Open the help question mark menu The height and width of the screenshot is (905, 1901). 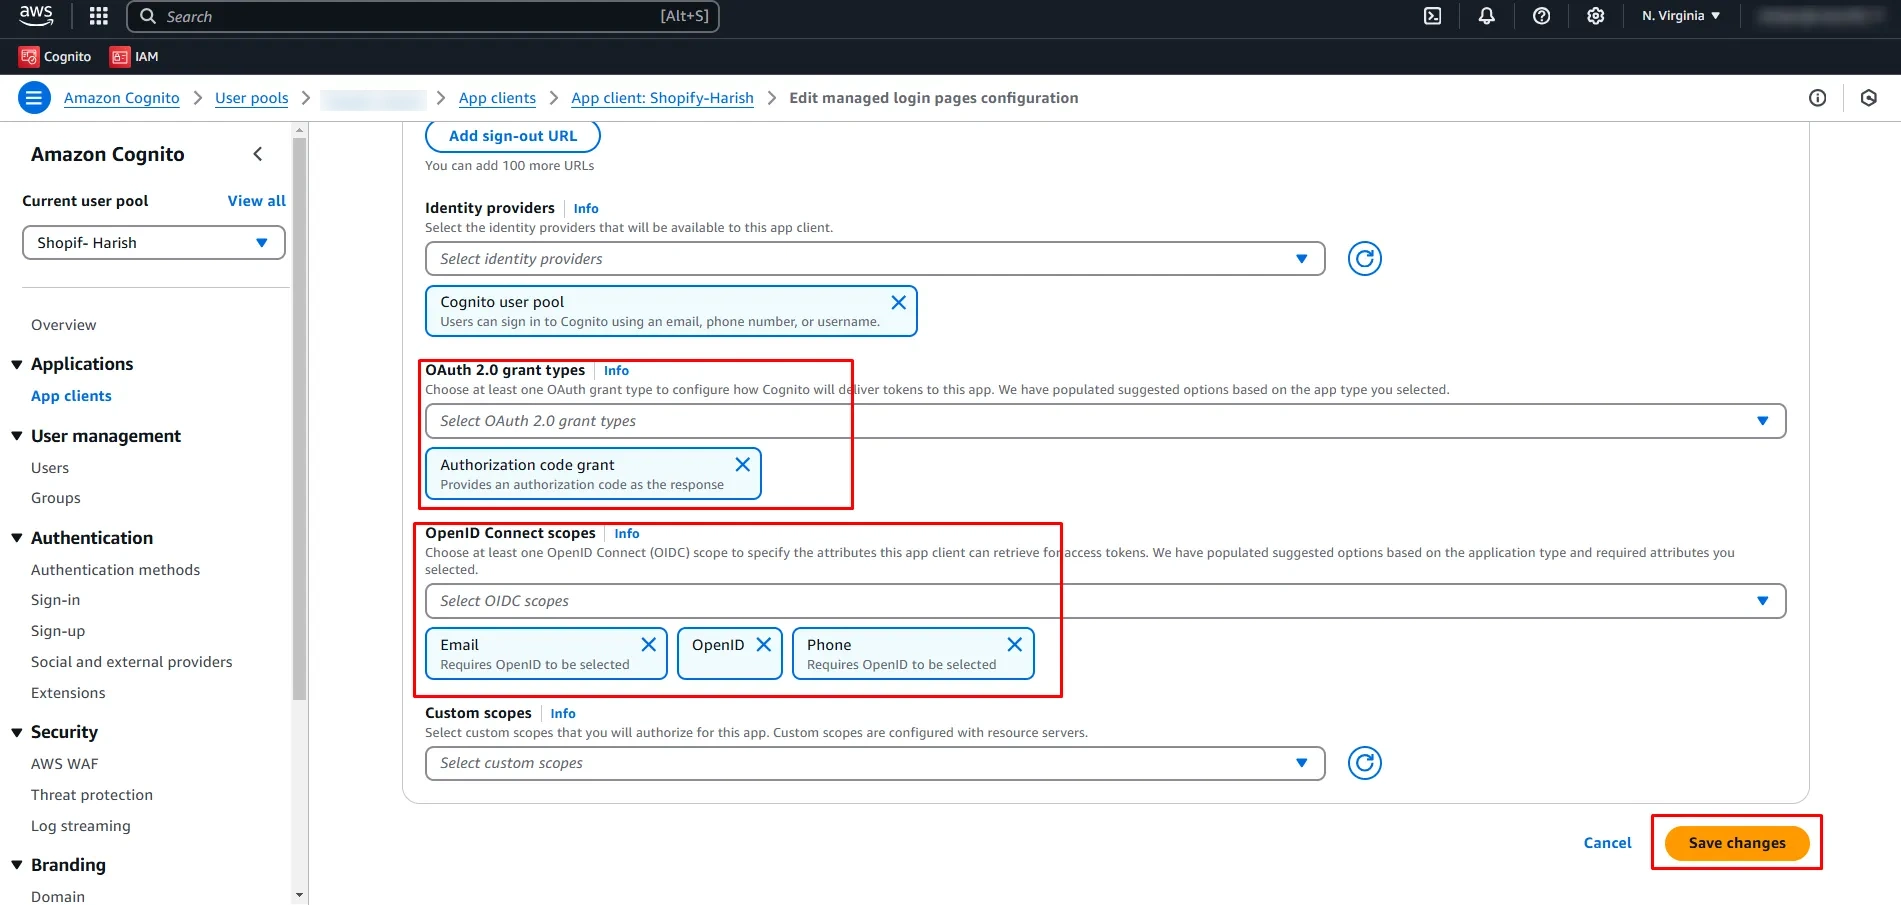tap(1541, 16)
